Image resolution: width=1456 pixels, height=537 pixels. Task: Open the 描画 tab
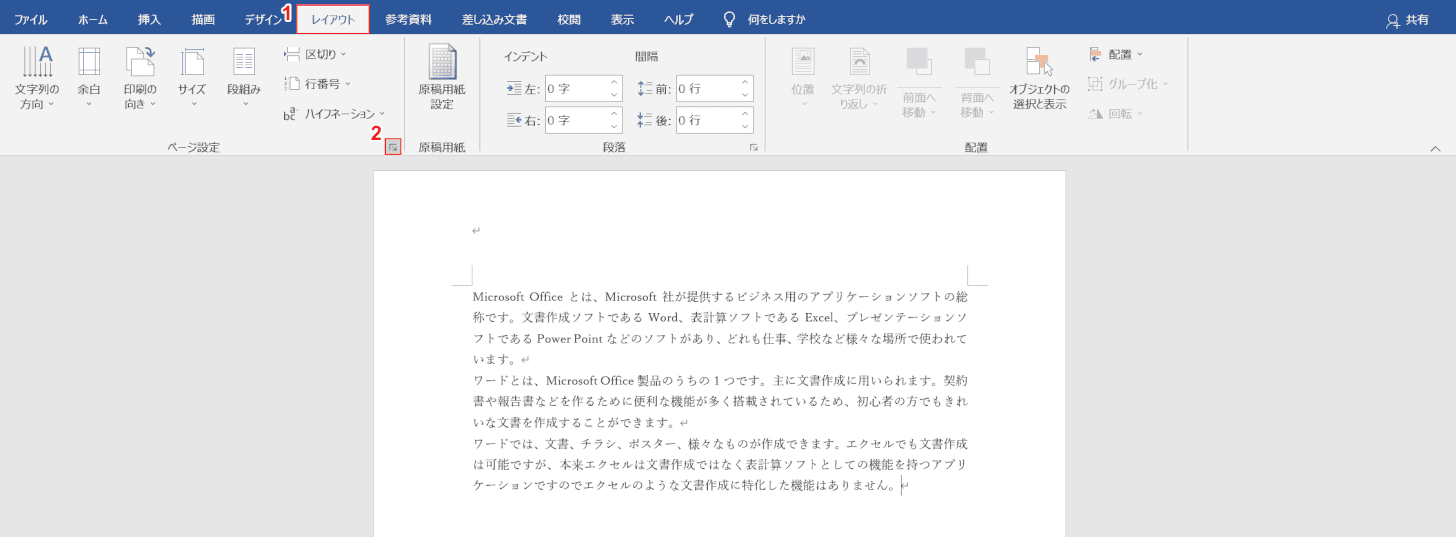pyautogui.click(x=203, y=19)
